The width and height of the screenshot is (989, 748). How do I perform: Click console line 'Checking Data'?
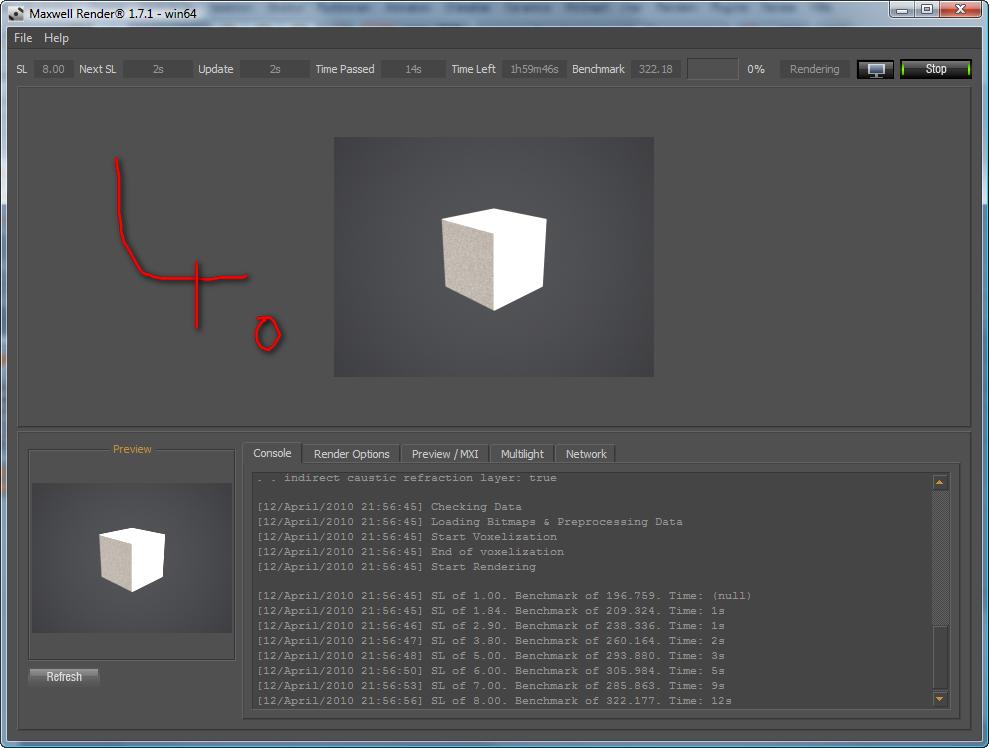[x=389, y=507]
